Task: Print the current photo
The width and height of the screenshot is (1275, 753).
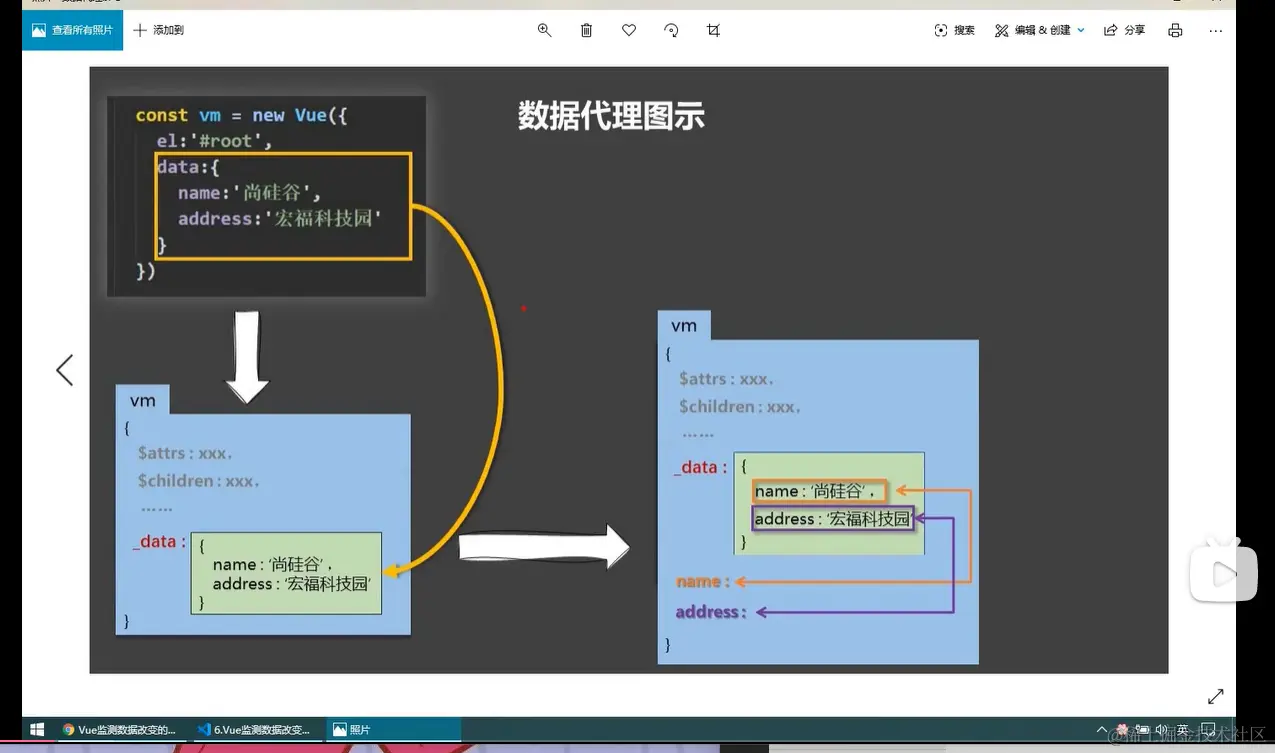Action: (1175, 30)
